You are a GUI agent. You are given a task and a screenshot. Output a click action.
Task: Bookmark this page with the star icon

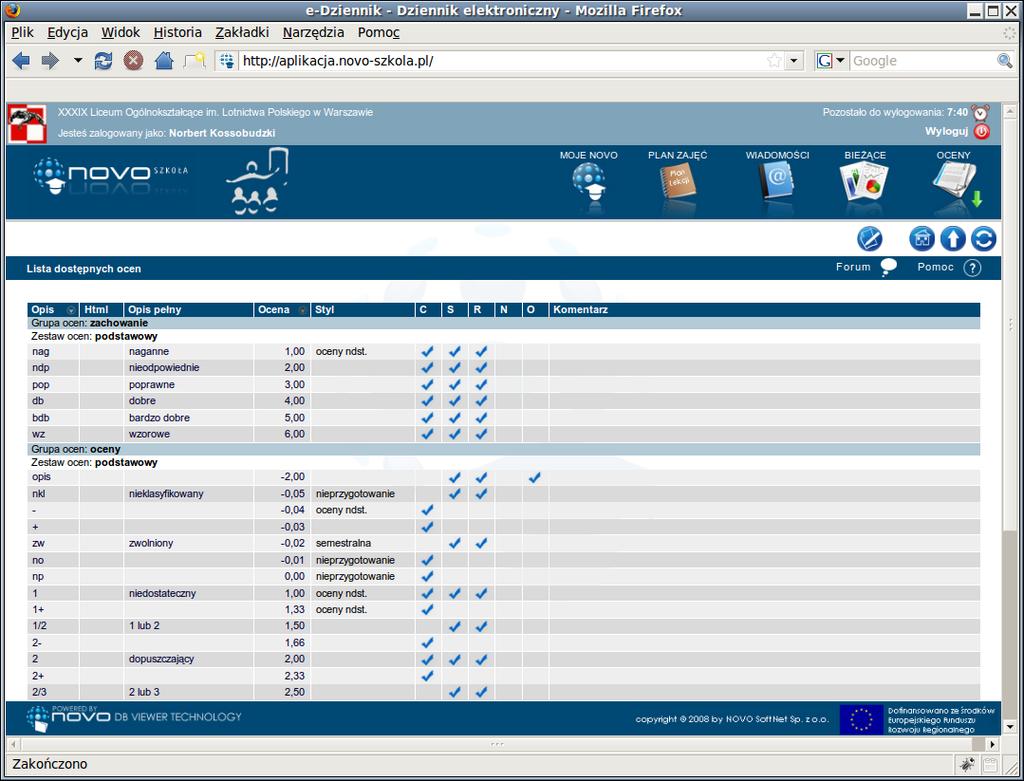click(x=774, y=61)
